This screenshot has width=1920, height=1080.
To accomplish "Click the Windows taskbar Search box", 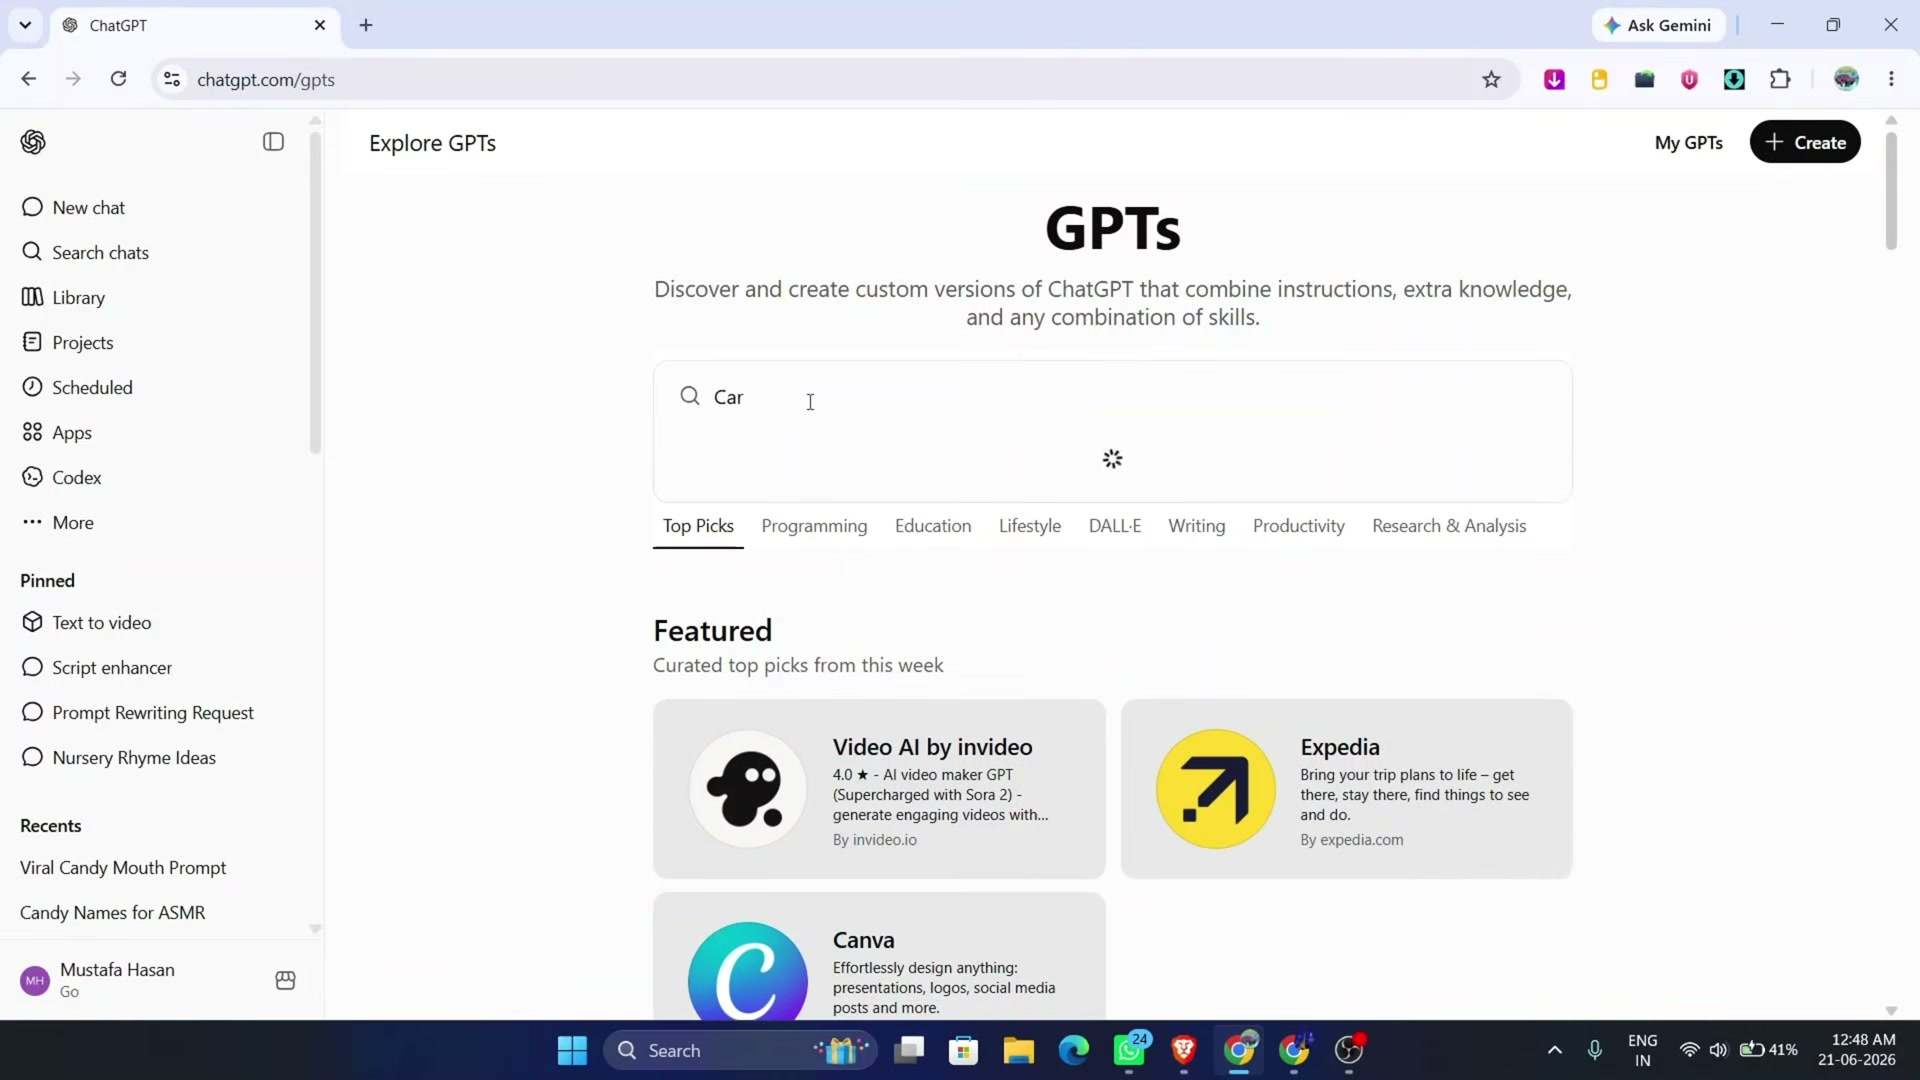I will tap(740, 1050).
